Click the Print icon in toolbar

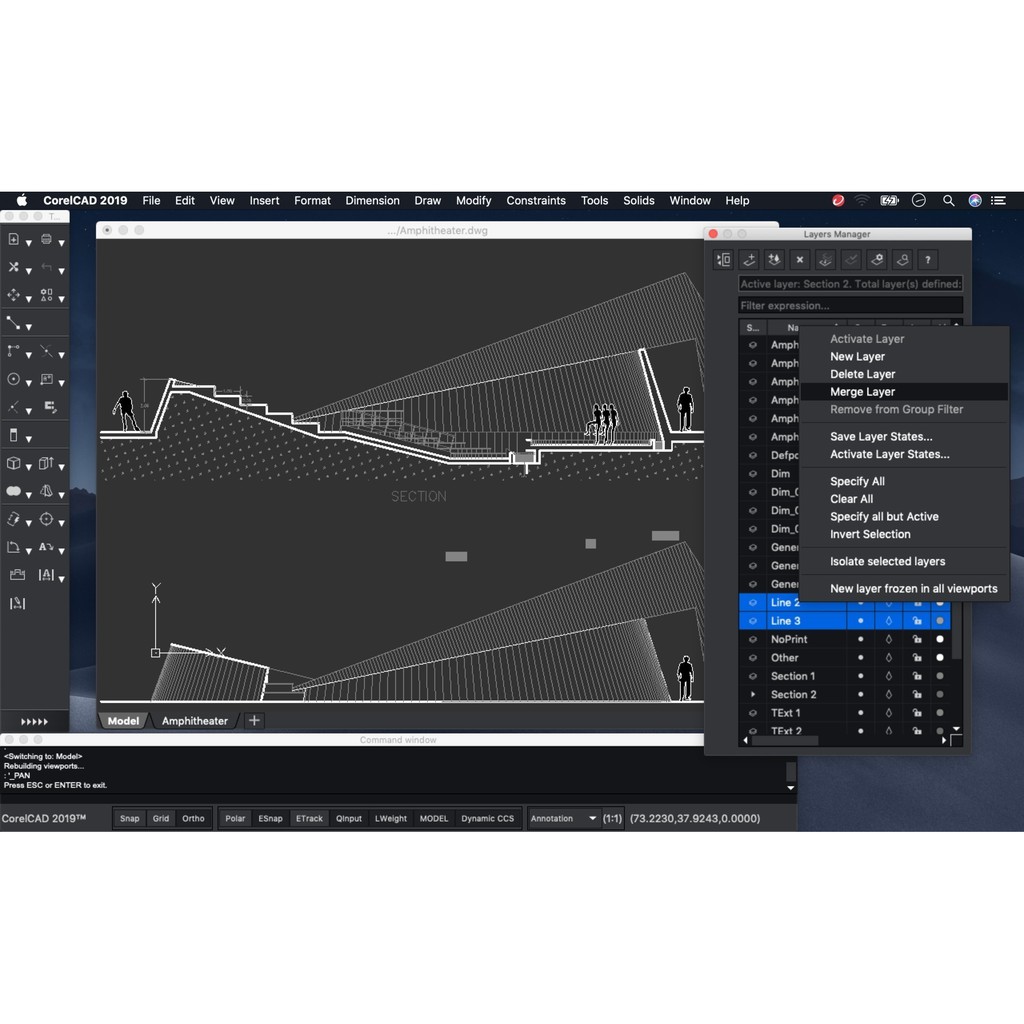click(46, 239)
